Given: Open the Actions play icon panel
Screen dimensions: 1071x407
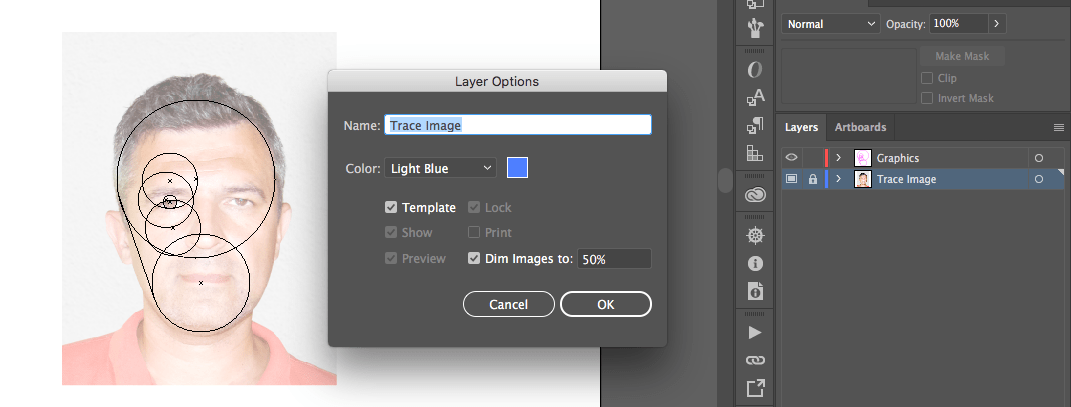Looking at the screenshot, I should click(755, 333).
